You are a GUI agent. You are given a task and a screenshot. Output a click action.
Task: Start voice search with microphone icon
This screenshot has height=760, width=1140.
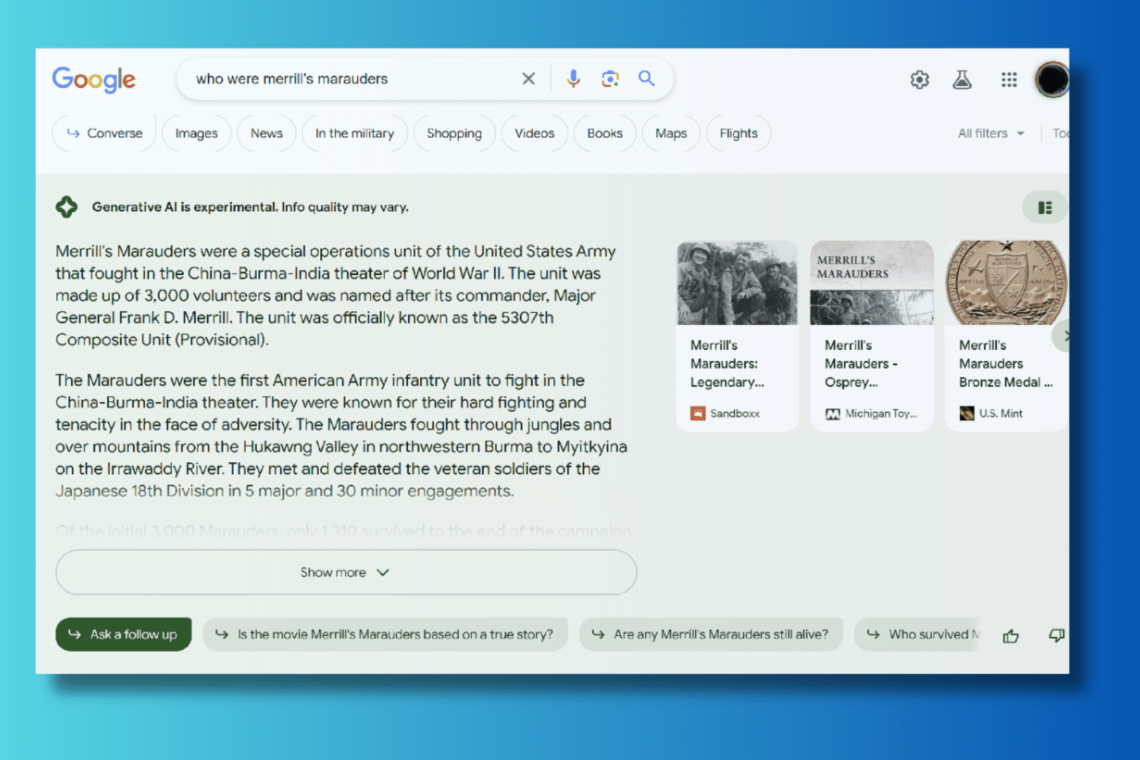click(x=574, y=79)
